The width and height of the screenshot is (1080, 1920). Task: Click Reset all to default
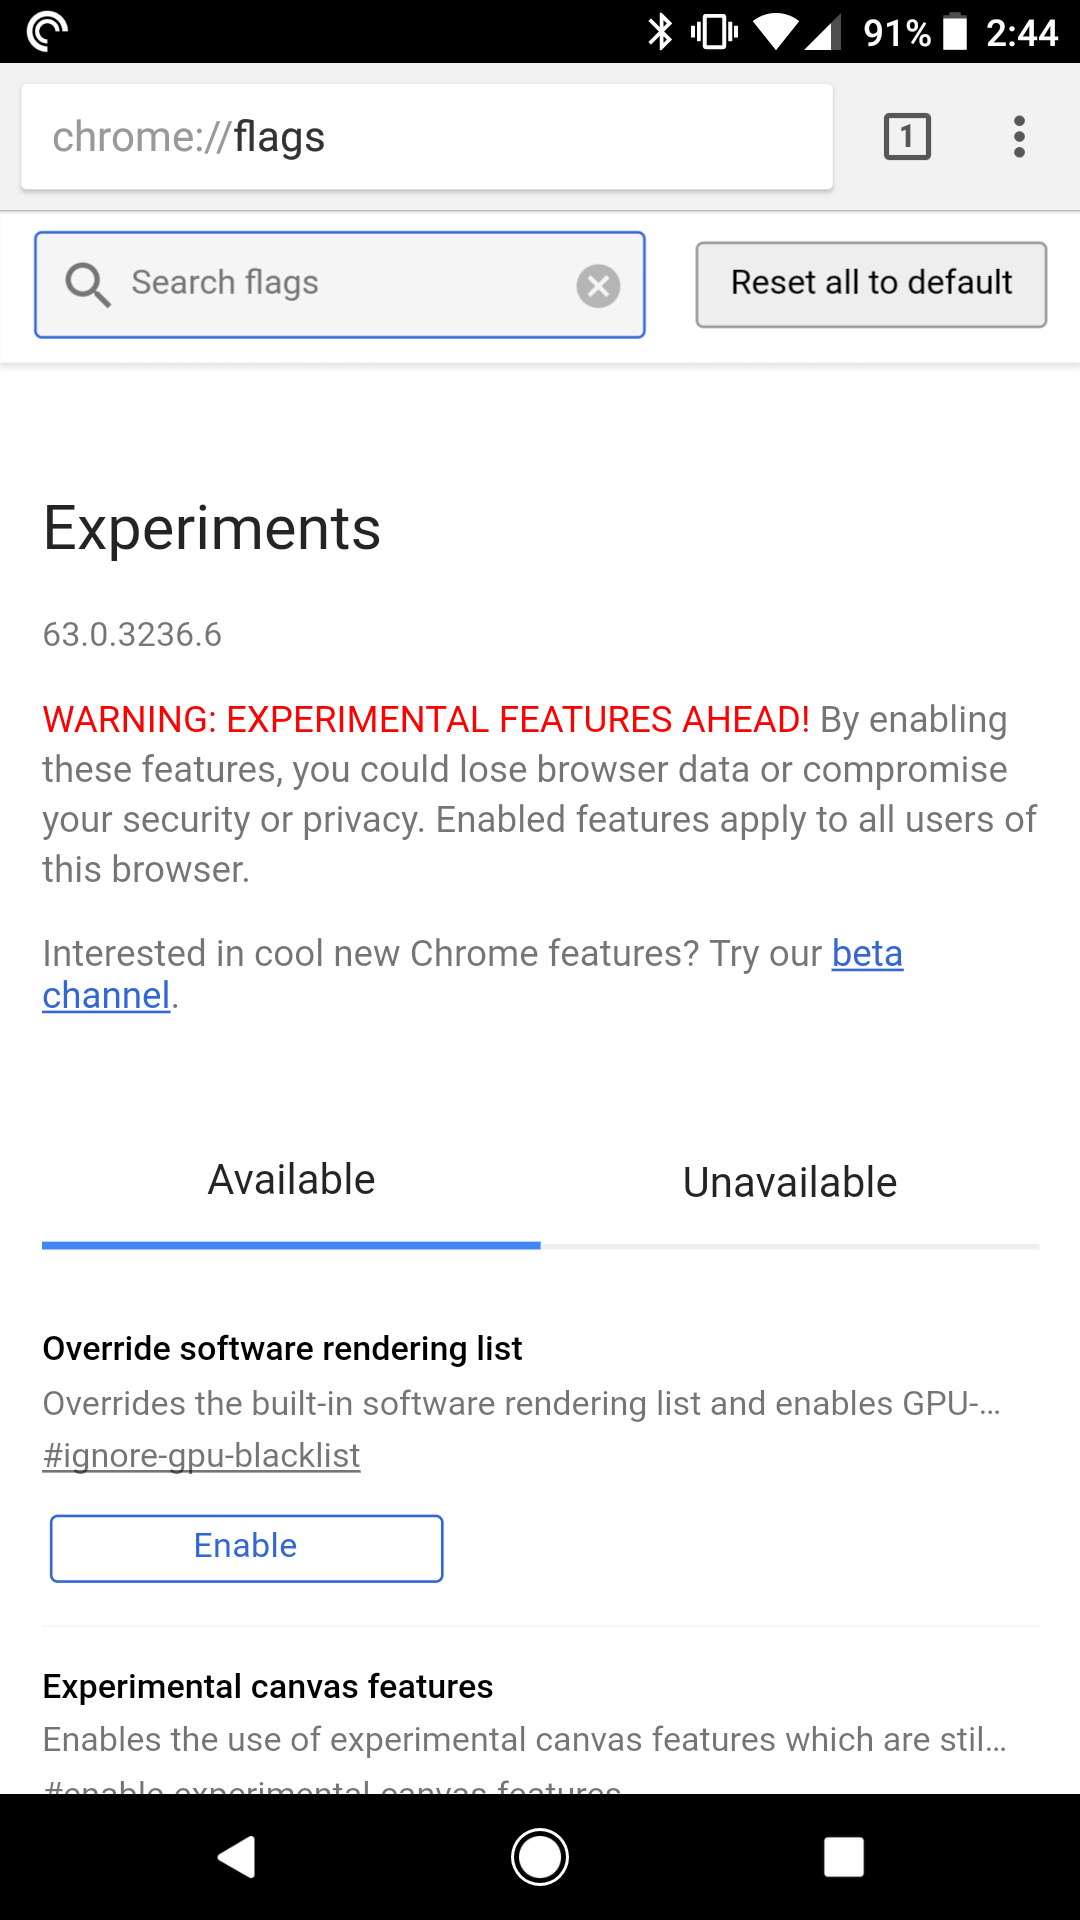[870, 284]
